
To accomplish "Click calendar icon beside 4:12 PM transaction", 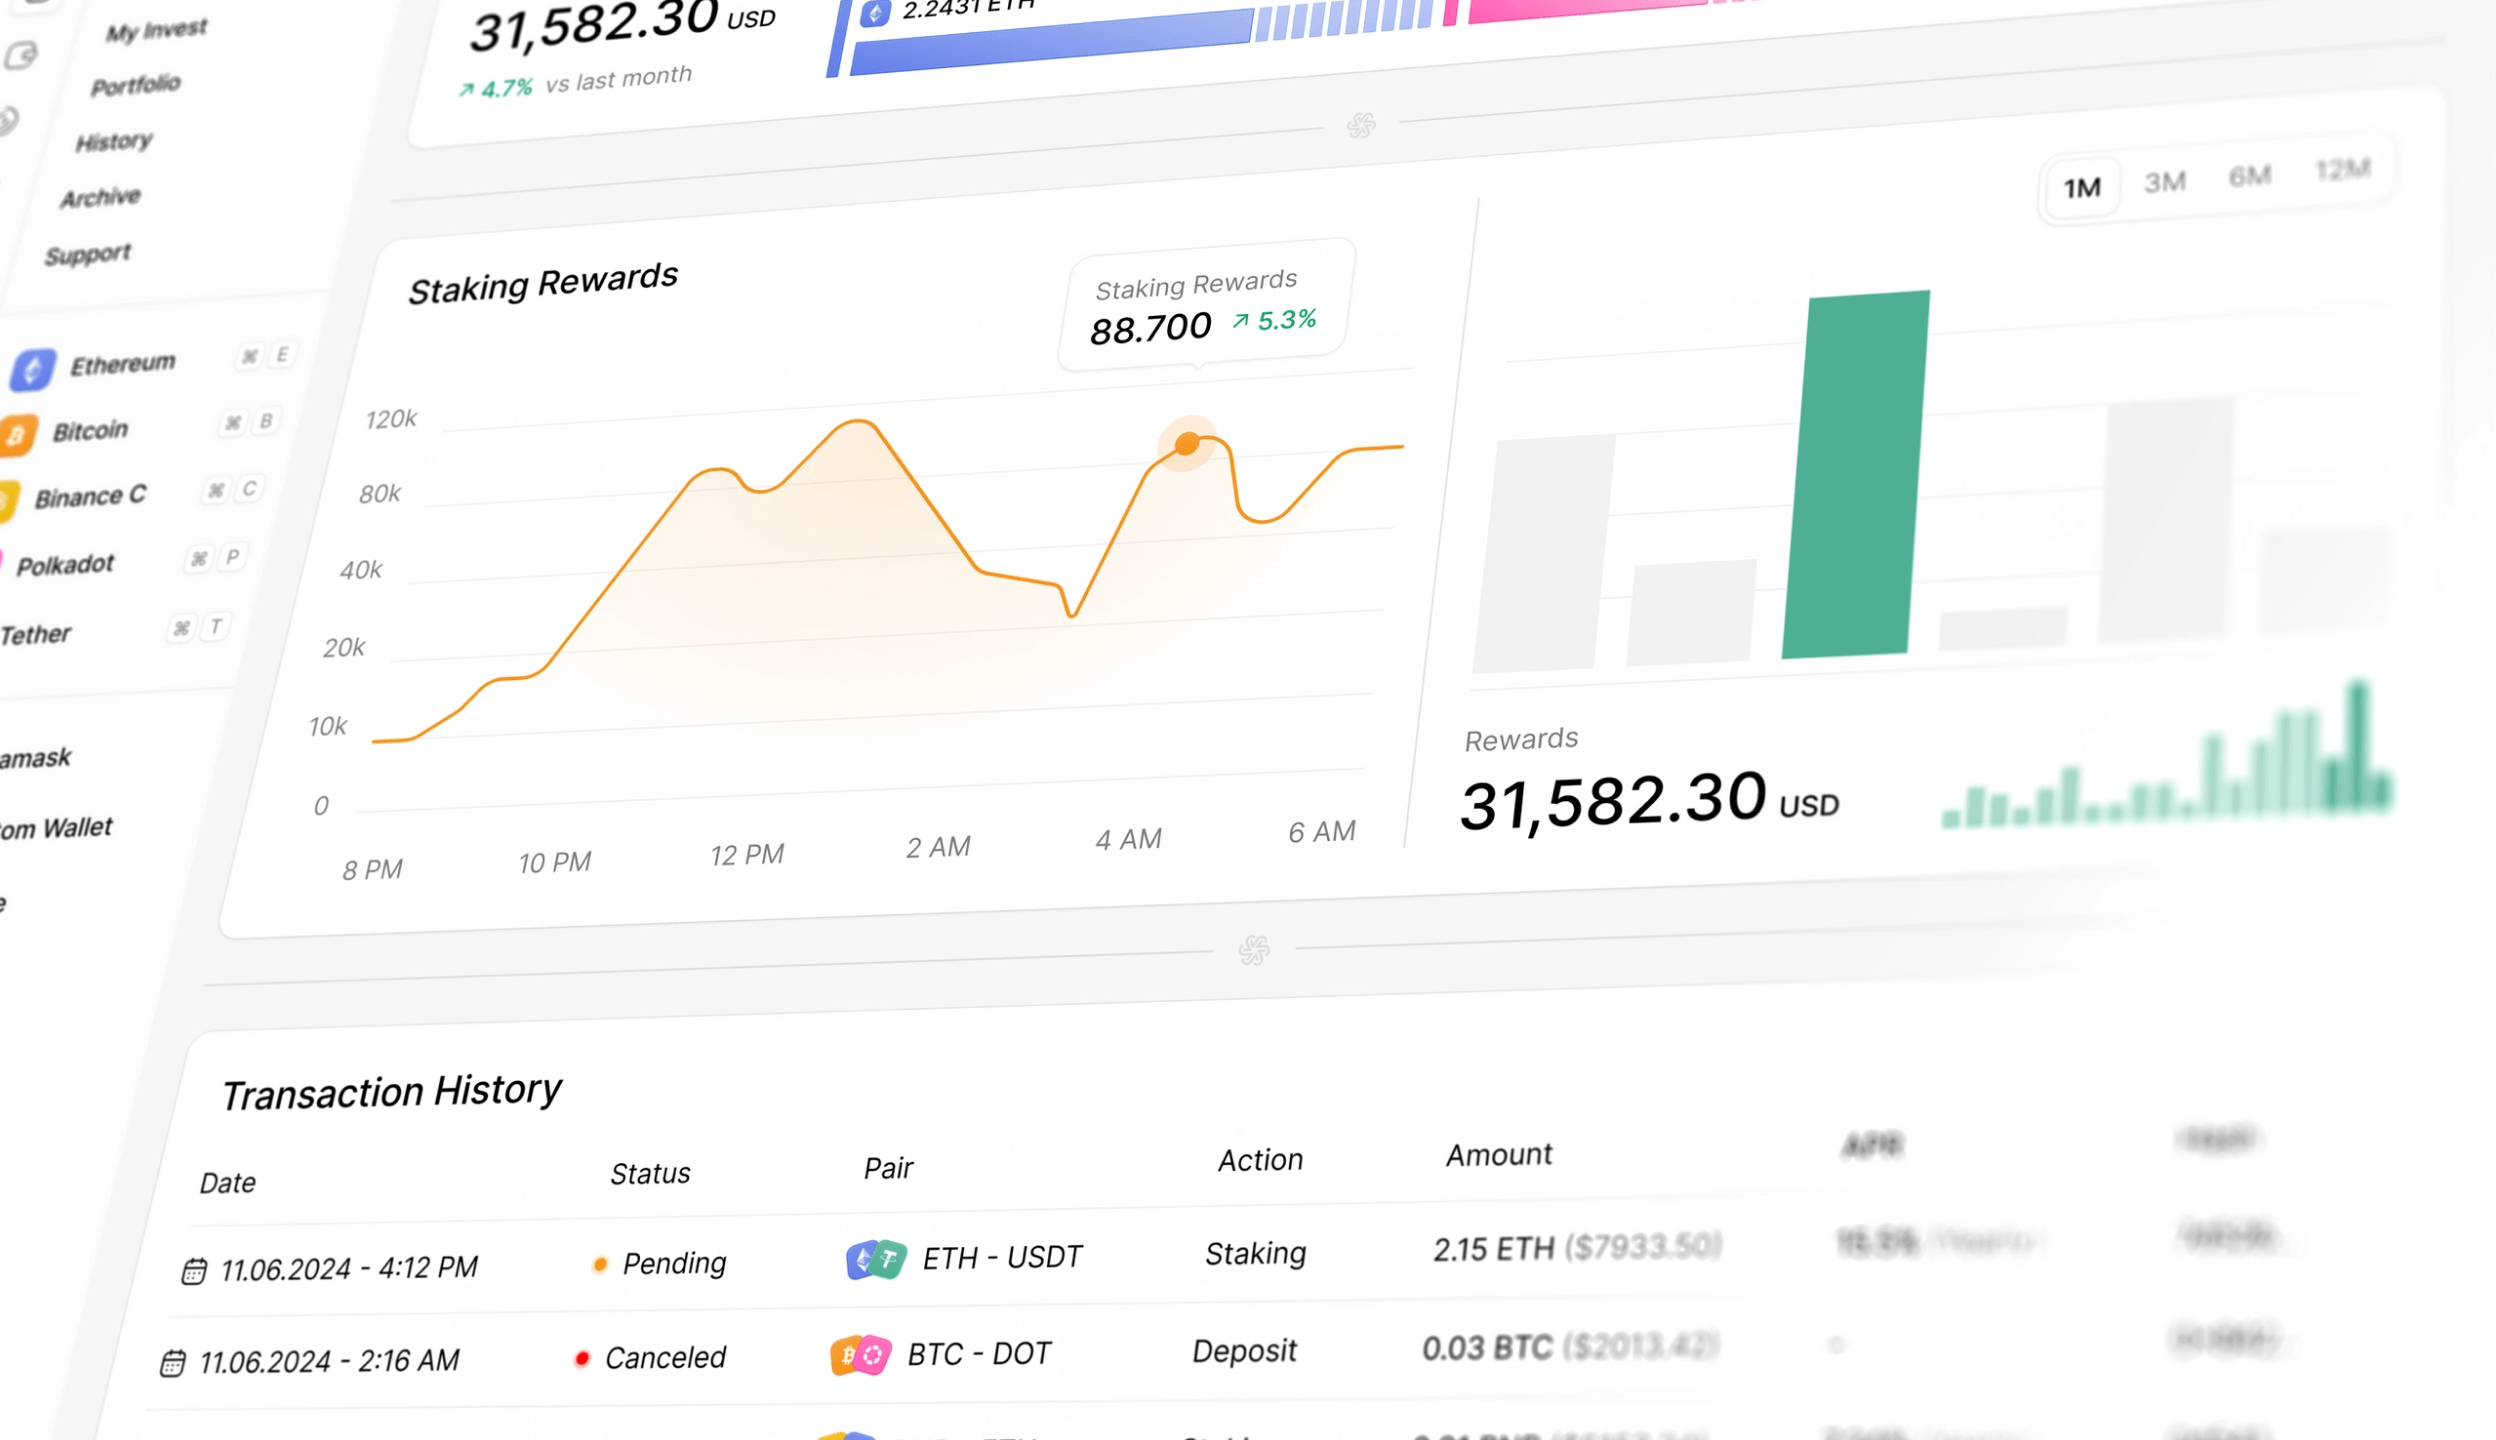I will [x=194, y=1271].
